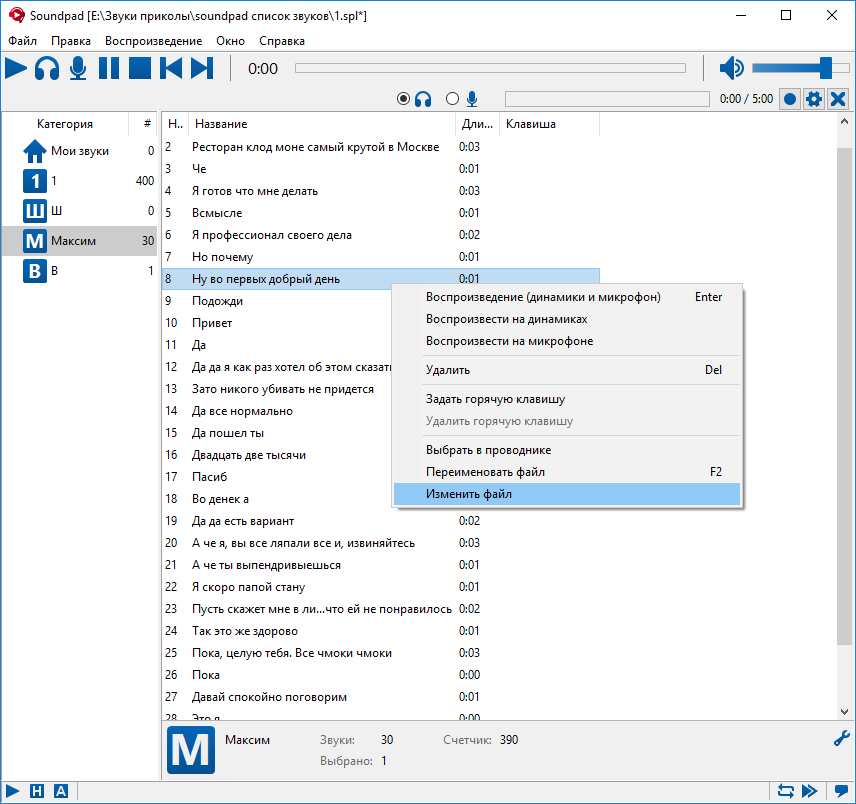The width and height of the screenshot is (856, 804).
Task: Click the Категория column header
Action: 65,124
